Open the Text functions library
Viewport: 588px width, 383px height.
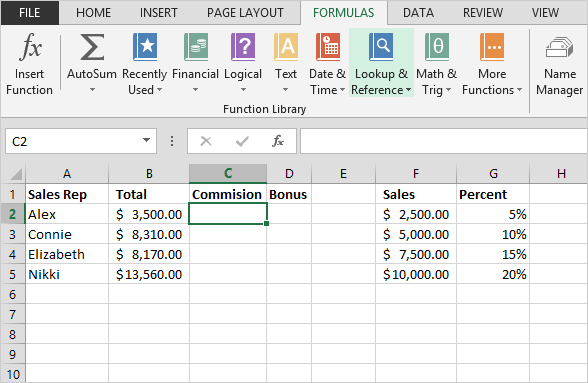pos(286,64)
